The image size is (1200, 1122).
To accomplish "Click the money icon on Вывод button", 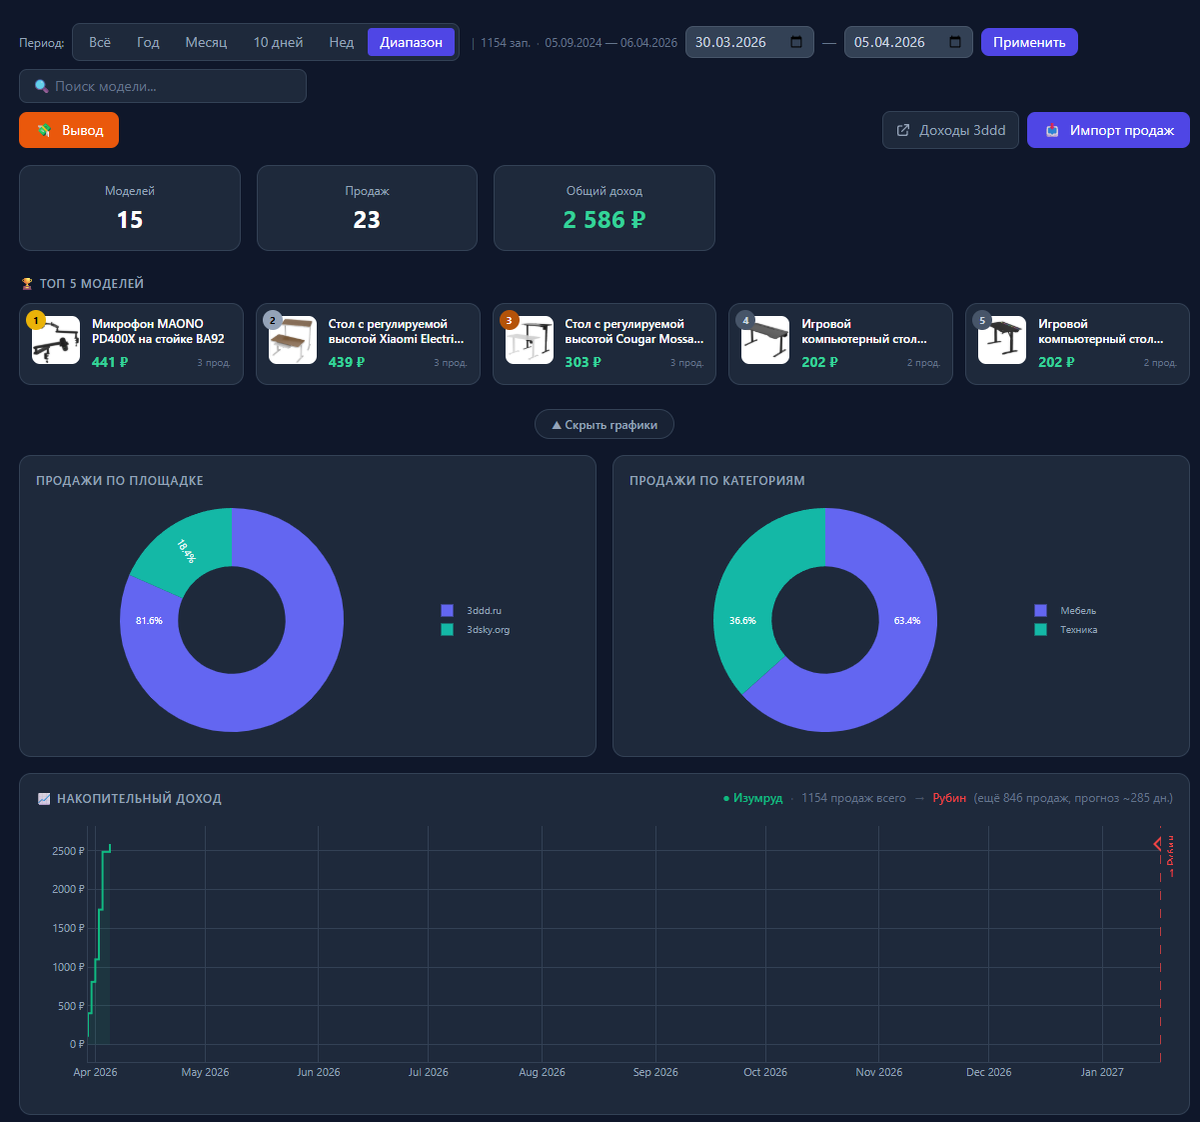I will [x=44, y=131].
